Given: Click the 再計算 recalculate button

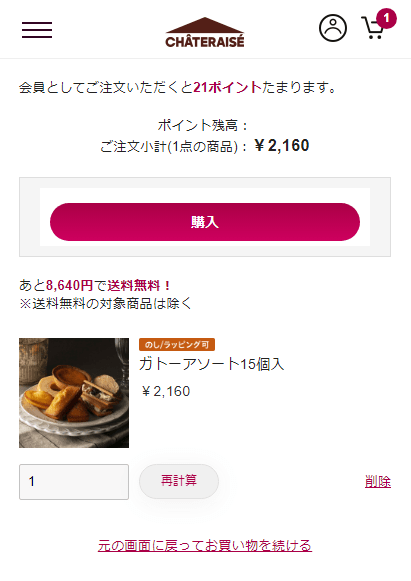Looking at the screenshot, I should tap(179, 481).
